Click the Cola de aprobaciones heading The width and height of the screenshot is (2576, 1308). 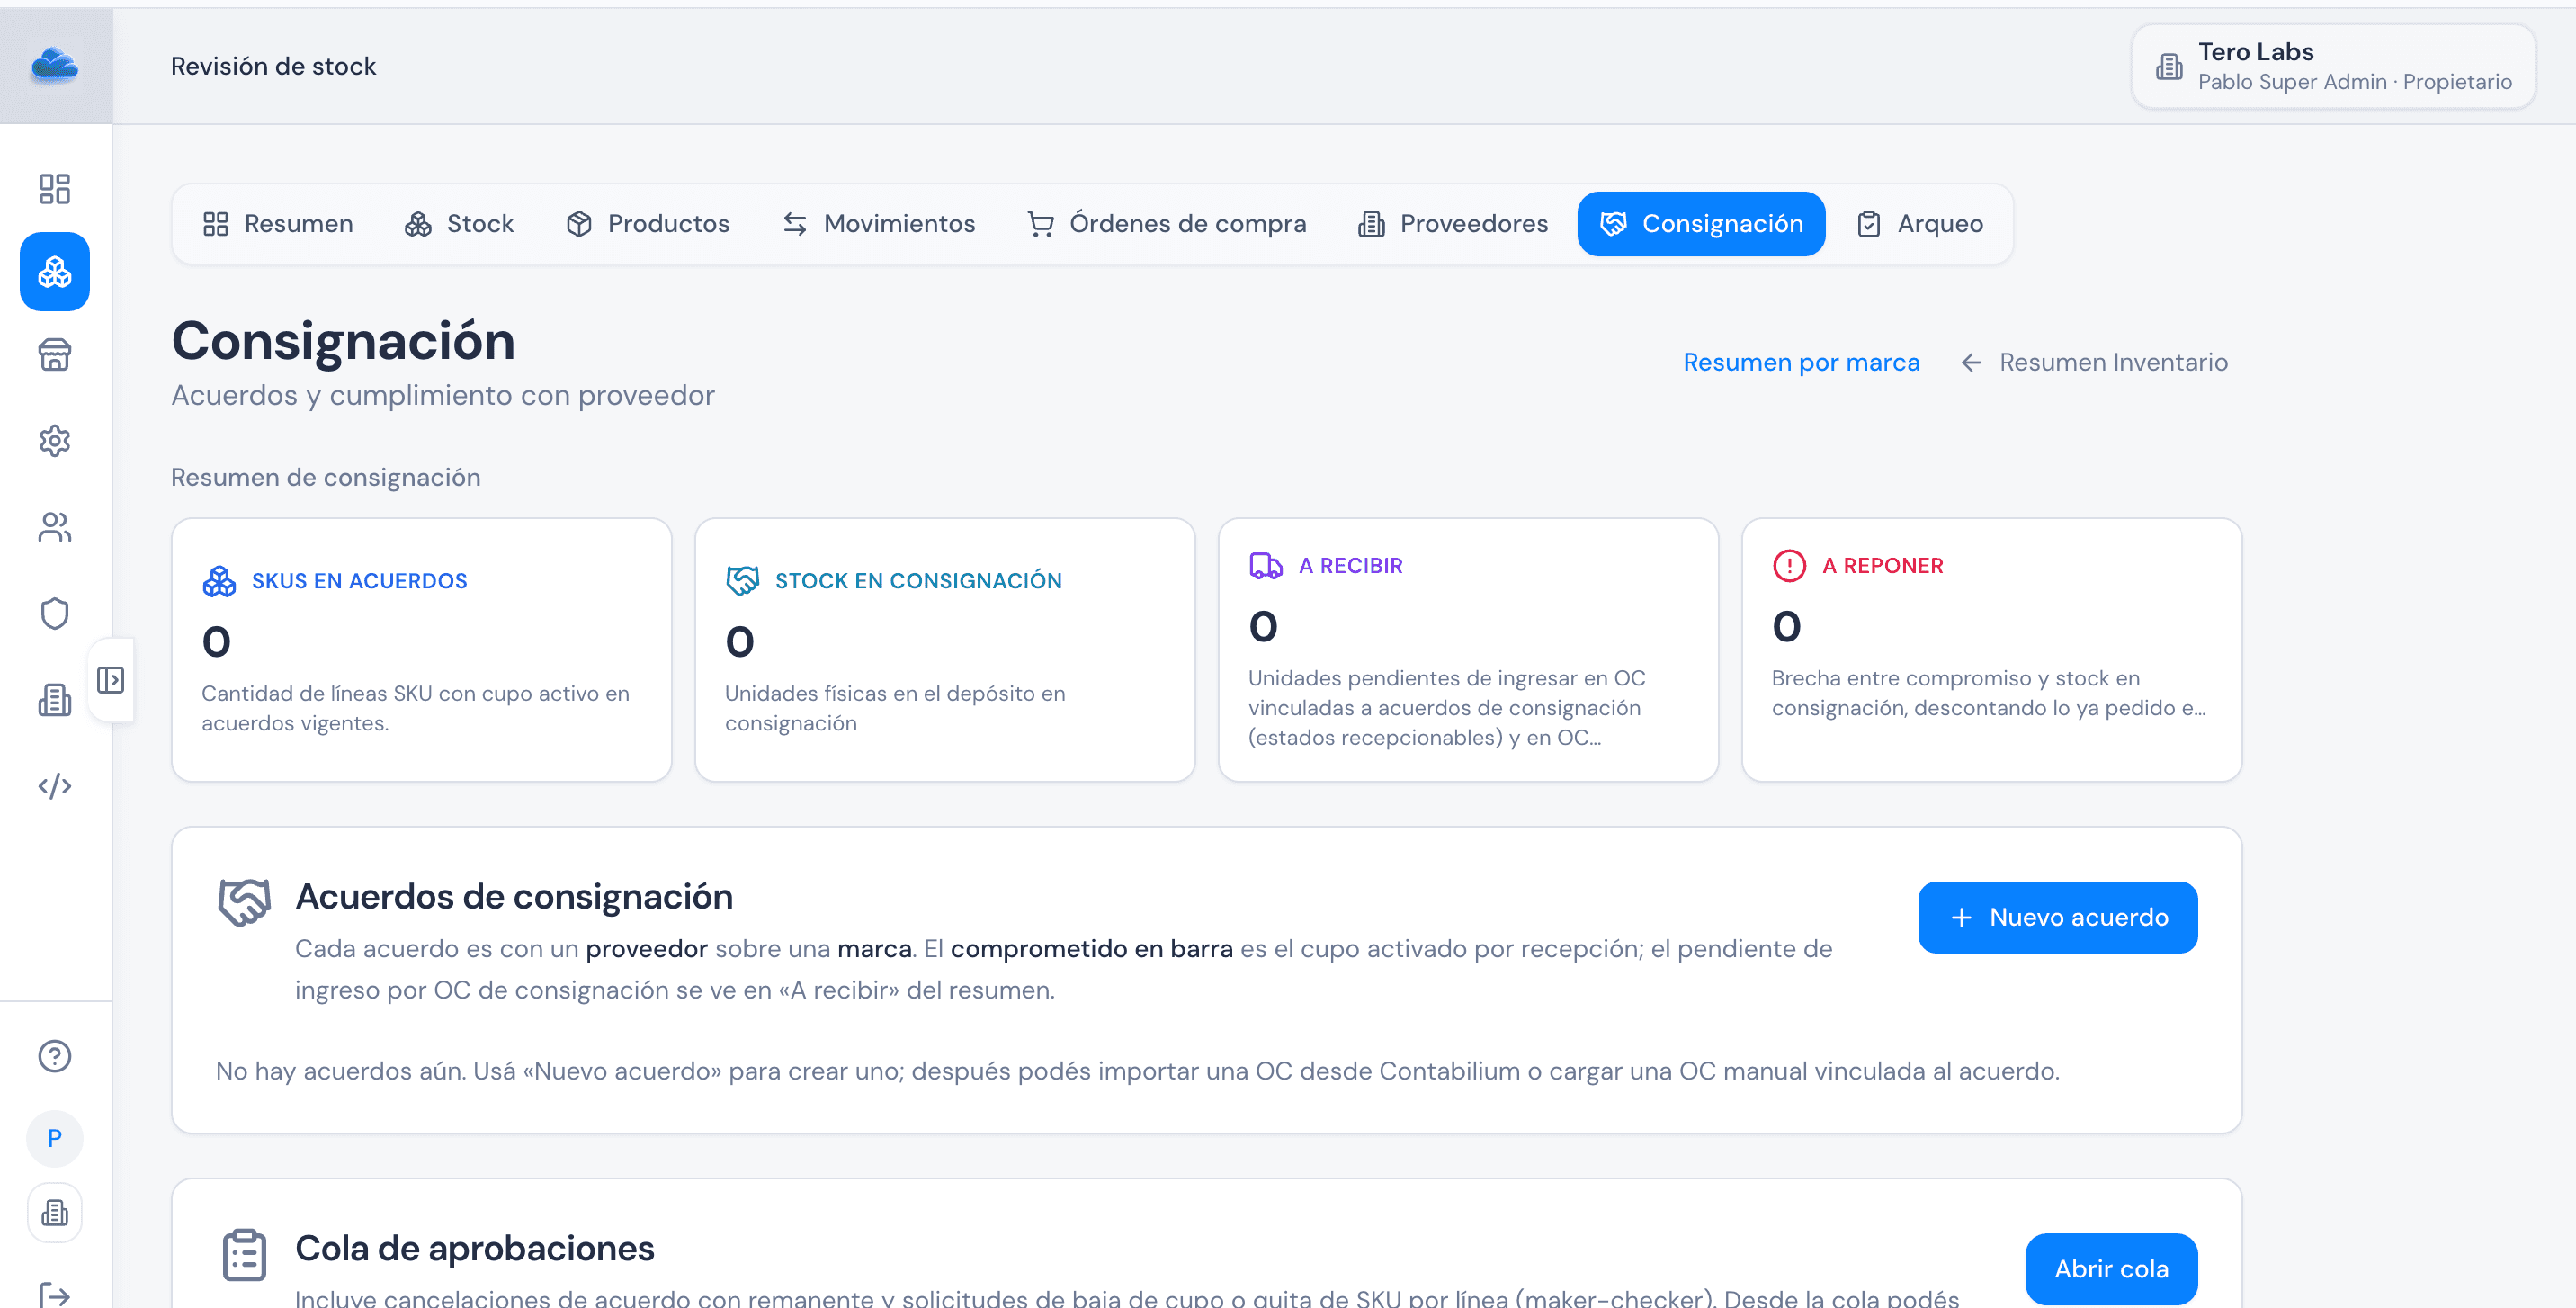pos(475,1249)
